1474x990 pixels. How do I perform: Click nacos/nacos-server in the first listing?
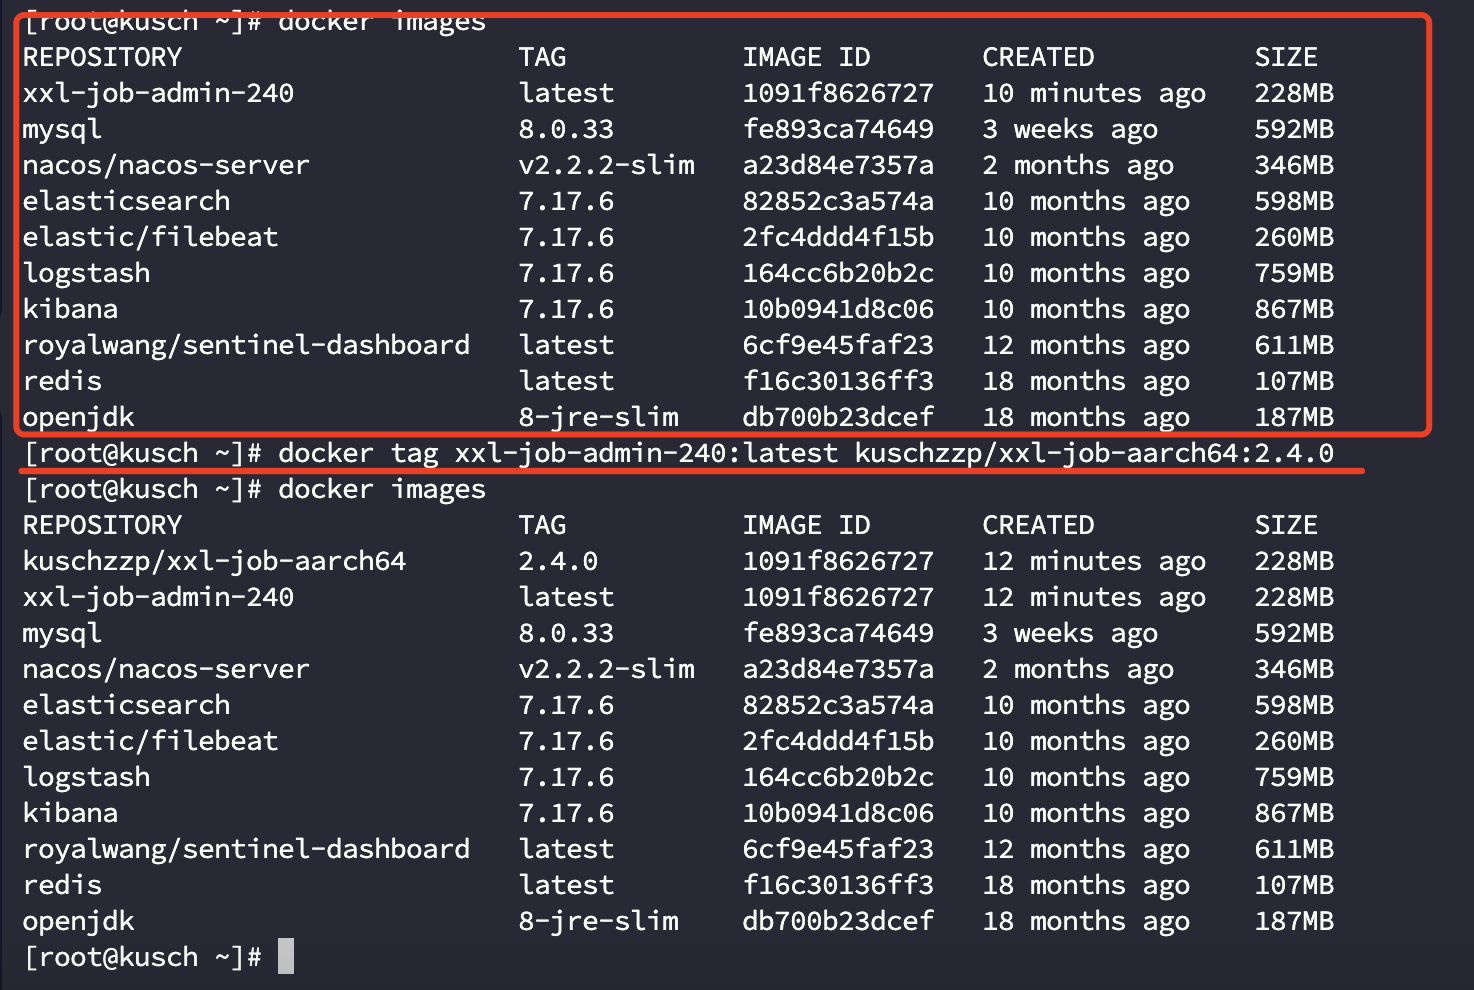click(x=167, y=165)
